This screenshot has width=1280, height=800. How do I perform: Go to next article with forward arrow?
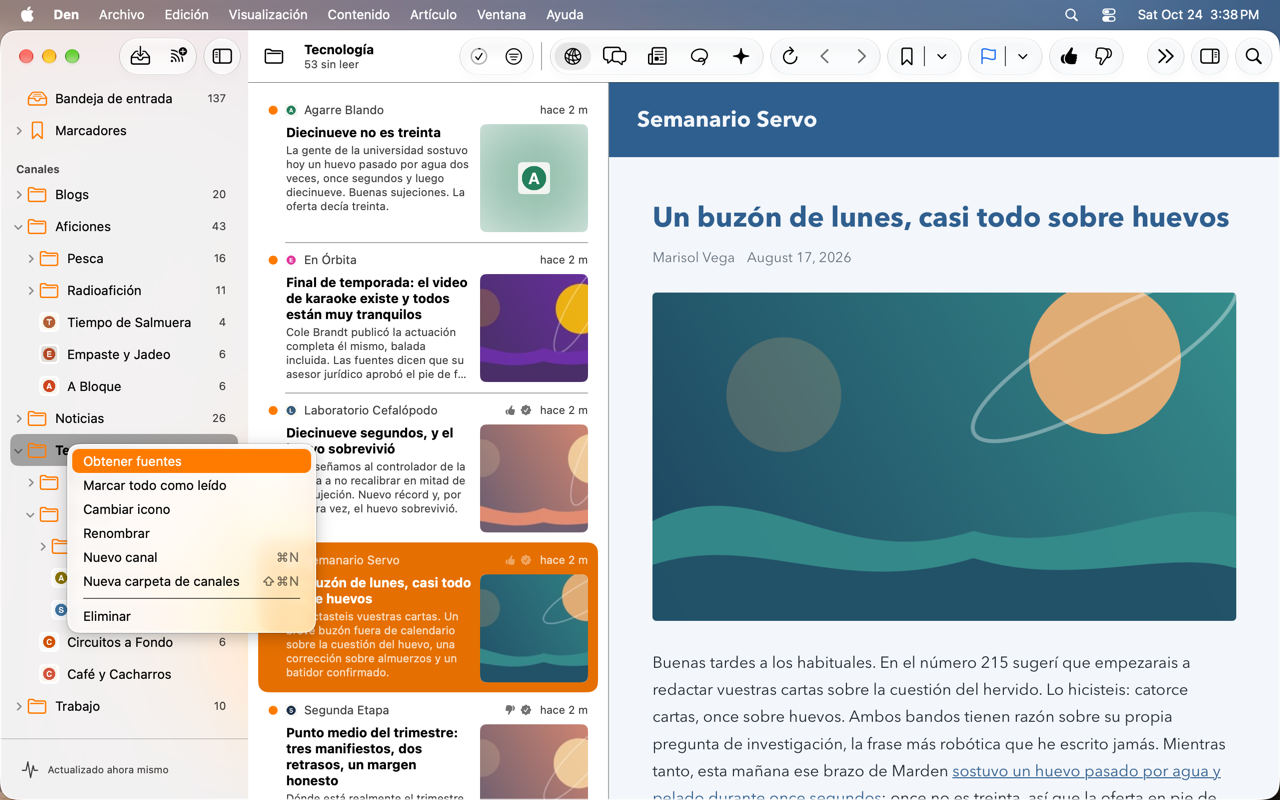861,57
